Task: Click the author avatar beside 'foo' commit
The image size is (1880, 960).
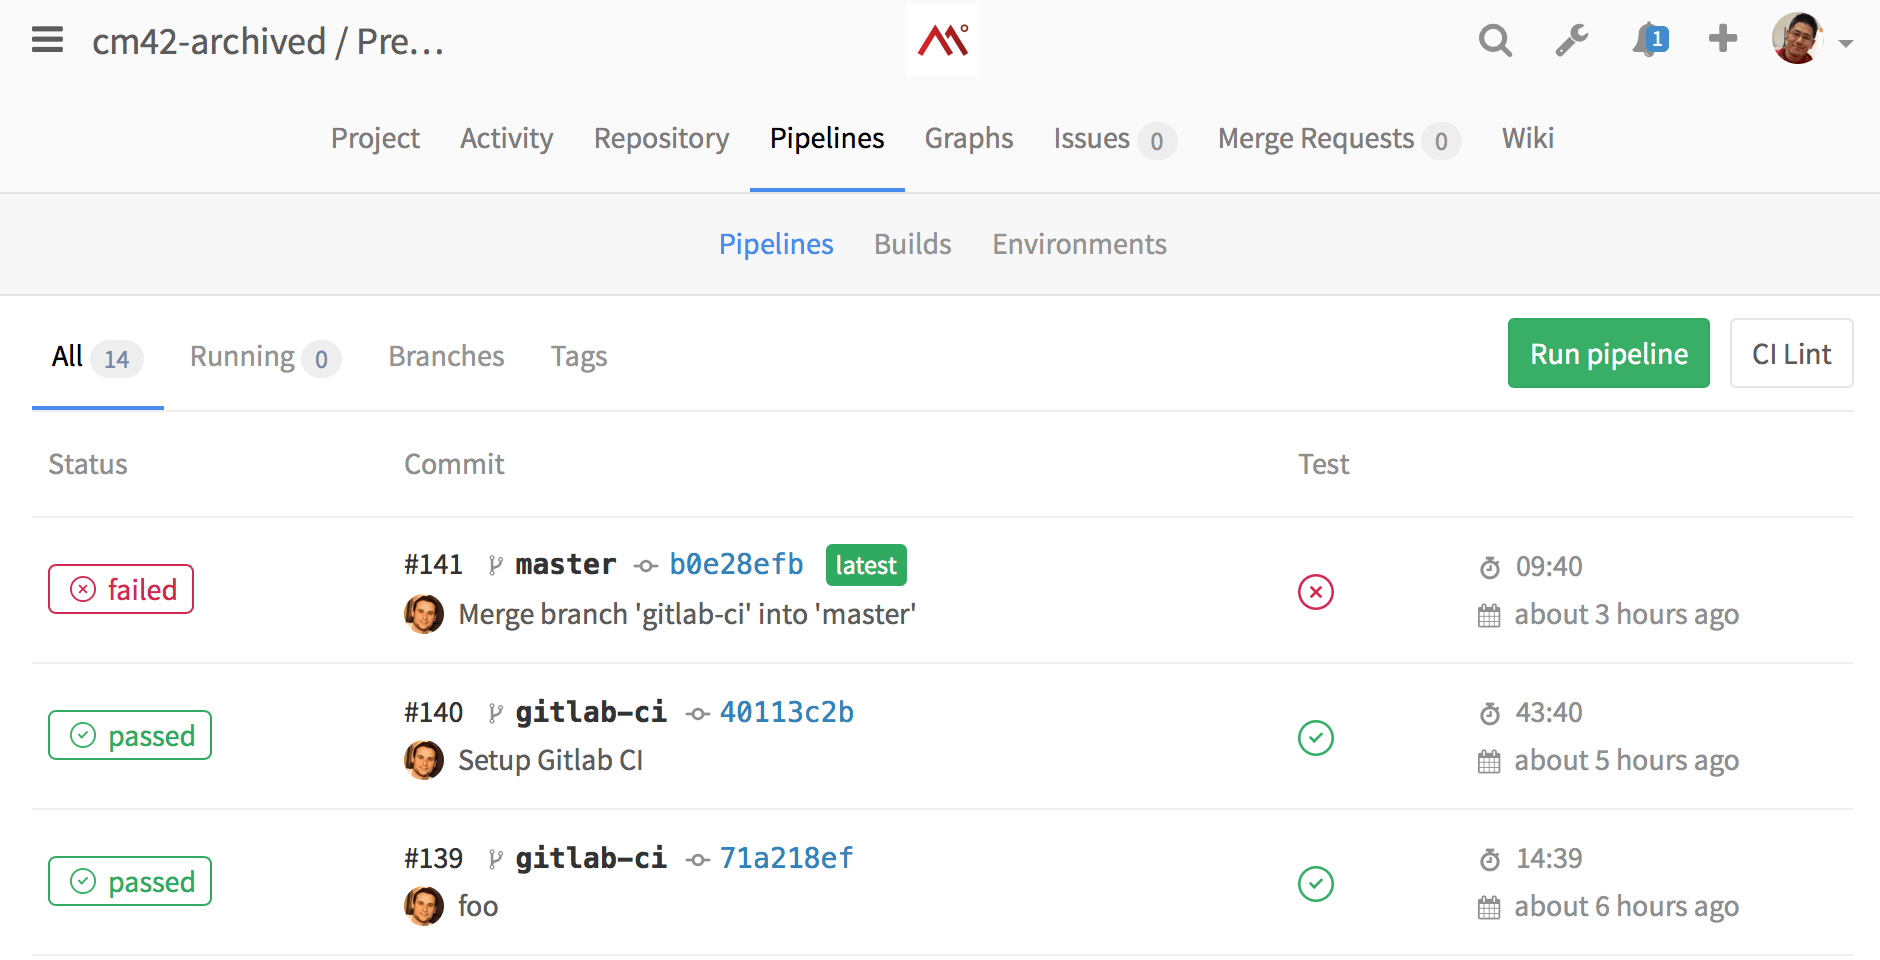Action: (424, 906)
